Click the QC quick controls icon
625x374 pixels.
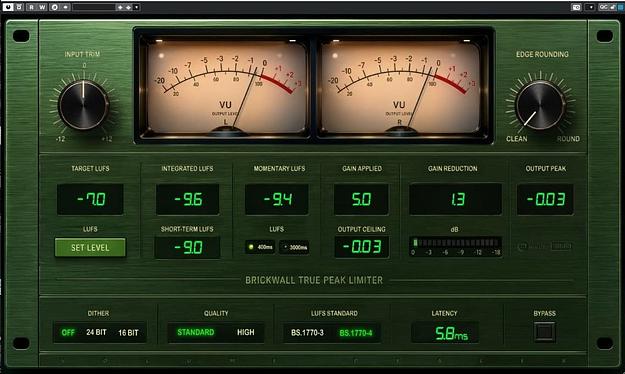[603, 7]
